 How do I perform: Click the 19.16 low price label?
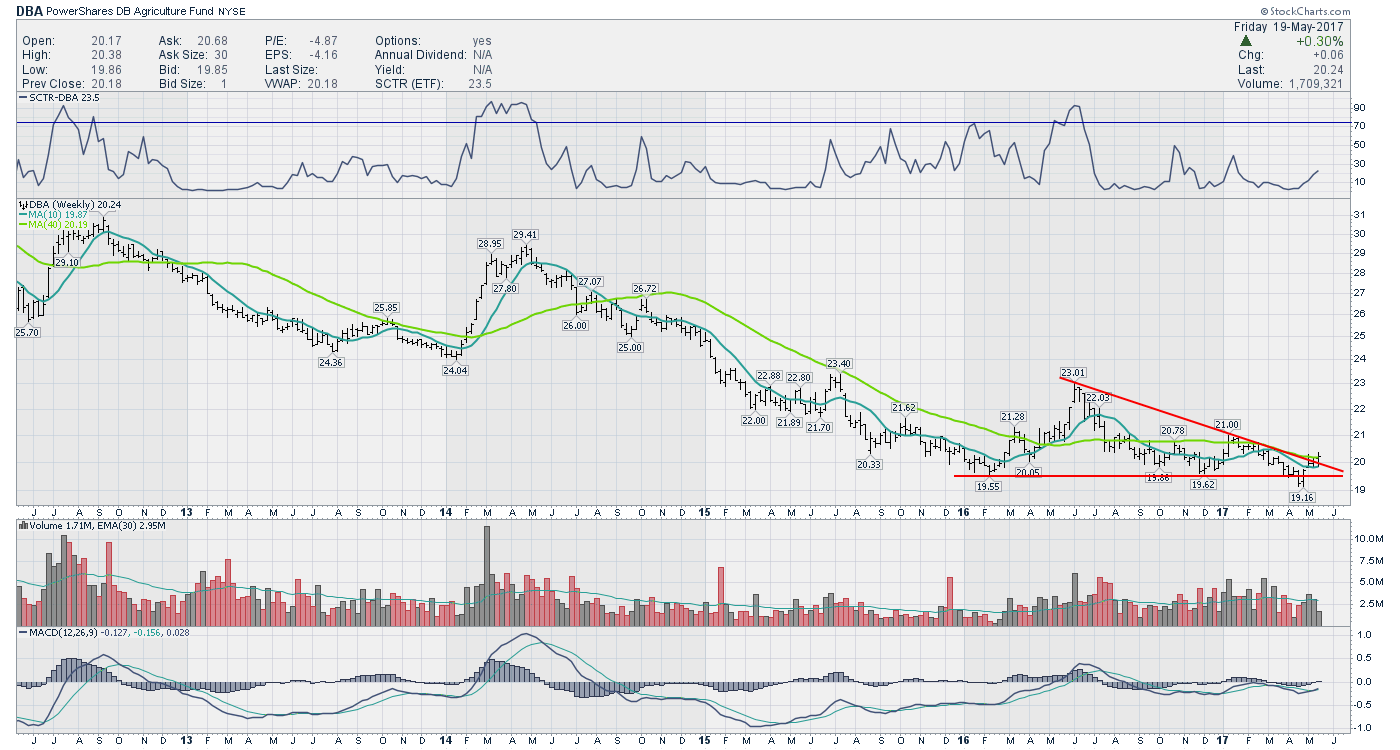pyautogui.click(x=1301, y=497)
